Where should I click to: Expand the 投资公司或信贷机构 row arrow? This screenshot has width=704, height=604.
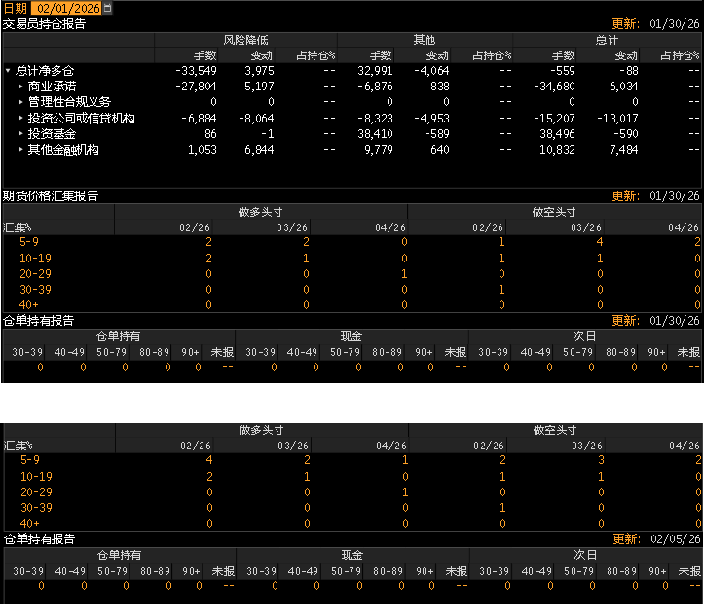point(20,118)
